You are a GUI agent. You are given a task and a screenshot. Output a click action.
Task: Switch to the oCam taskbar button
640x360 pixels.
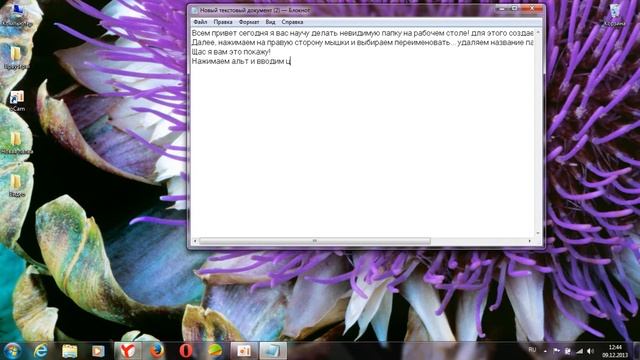coord(244,351)
